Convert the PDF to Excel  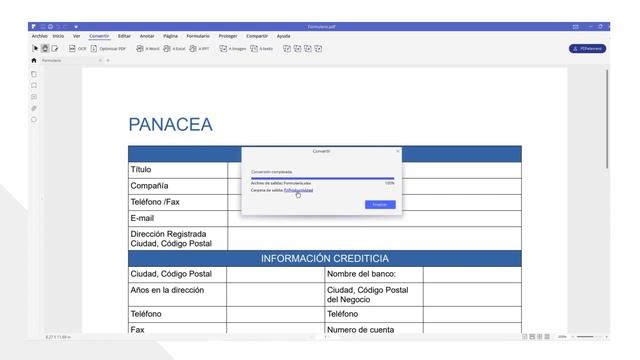coord(174,49)
